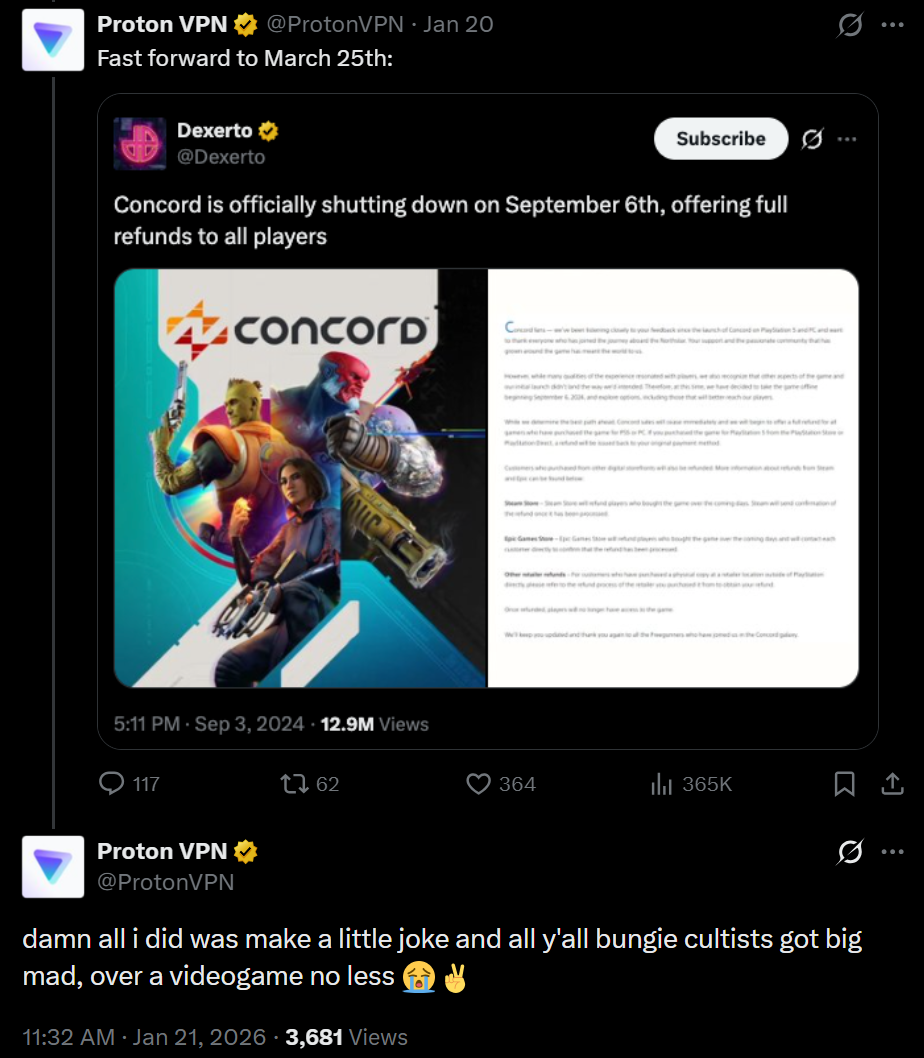Bookmark the Proton VPN tweet

pyautogui.click(x=845, y=784)
